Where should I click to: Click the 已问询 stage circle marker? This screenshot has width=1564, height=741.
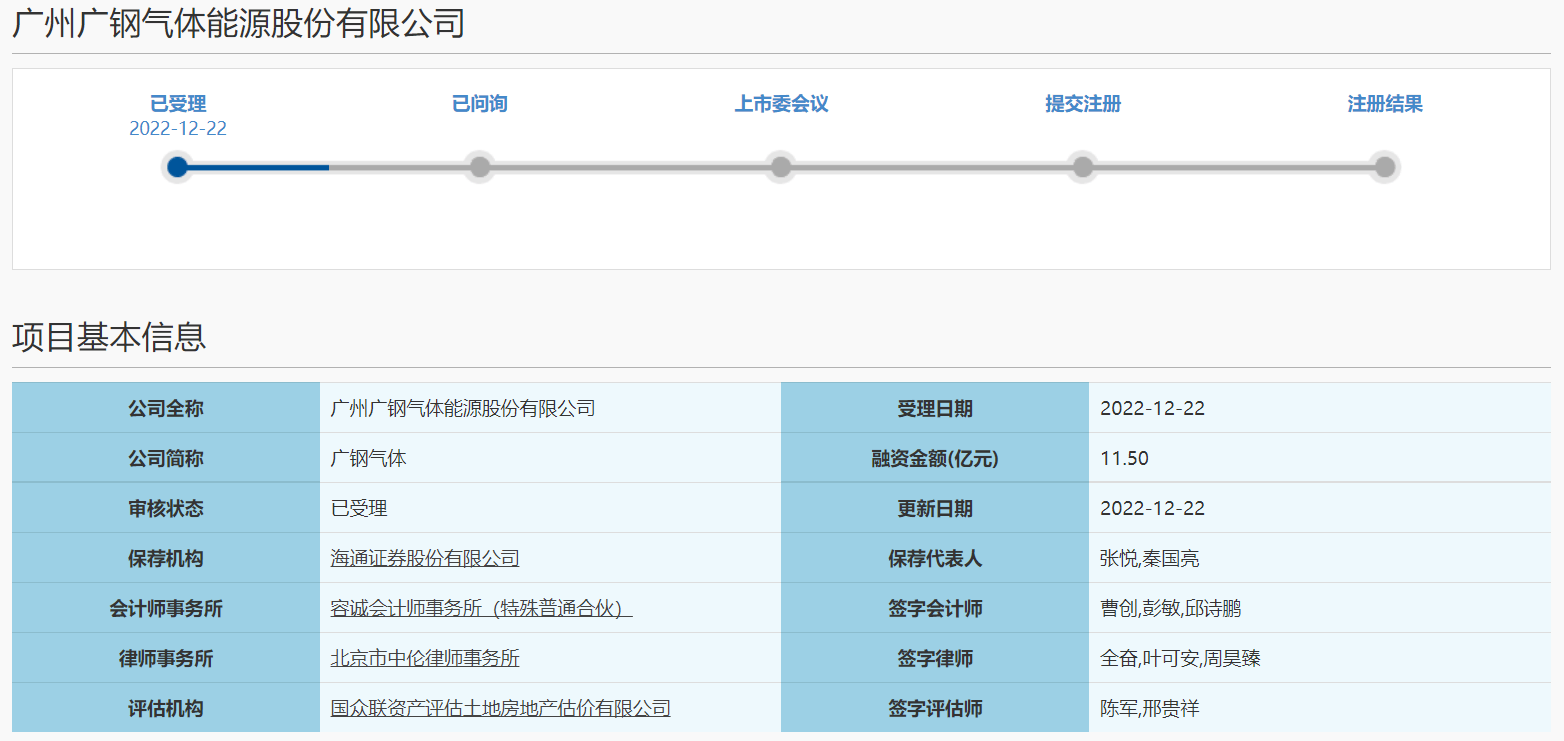click(x=479, y=167)
